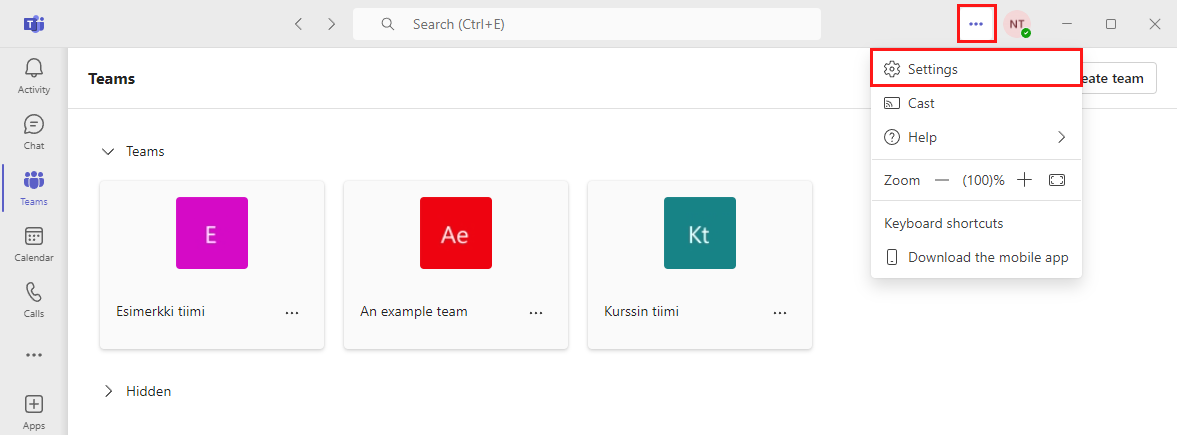The height and width of the screenshot is (435, 1177).
Task: Increase zoom with the plus button
Action: pyautogui.click(x=1025, y=180)
